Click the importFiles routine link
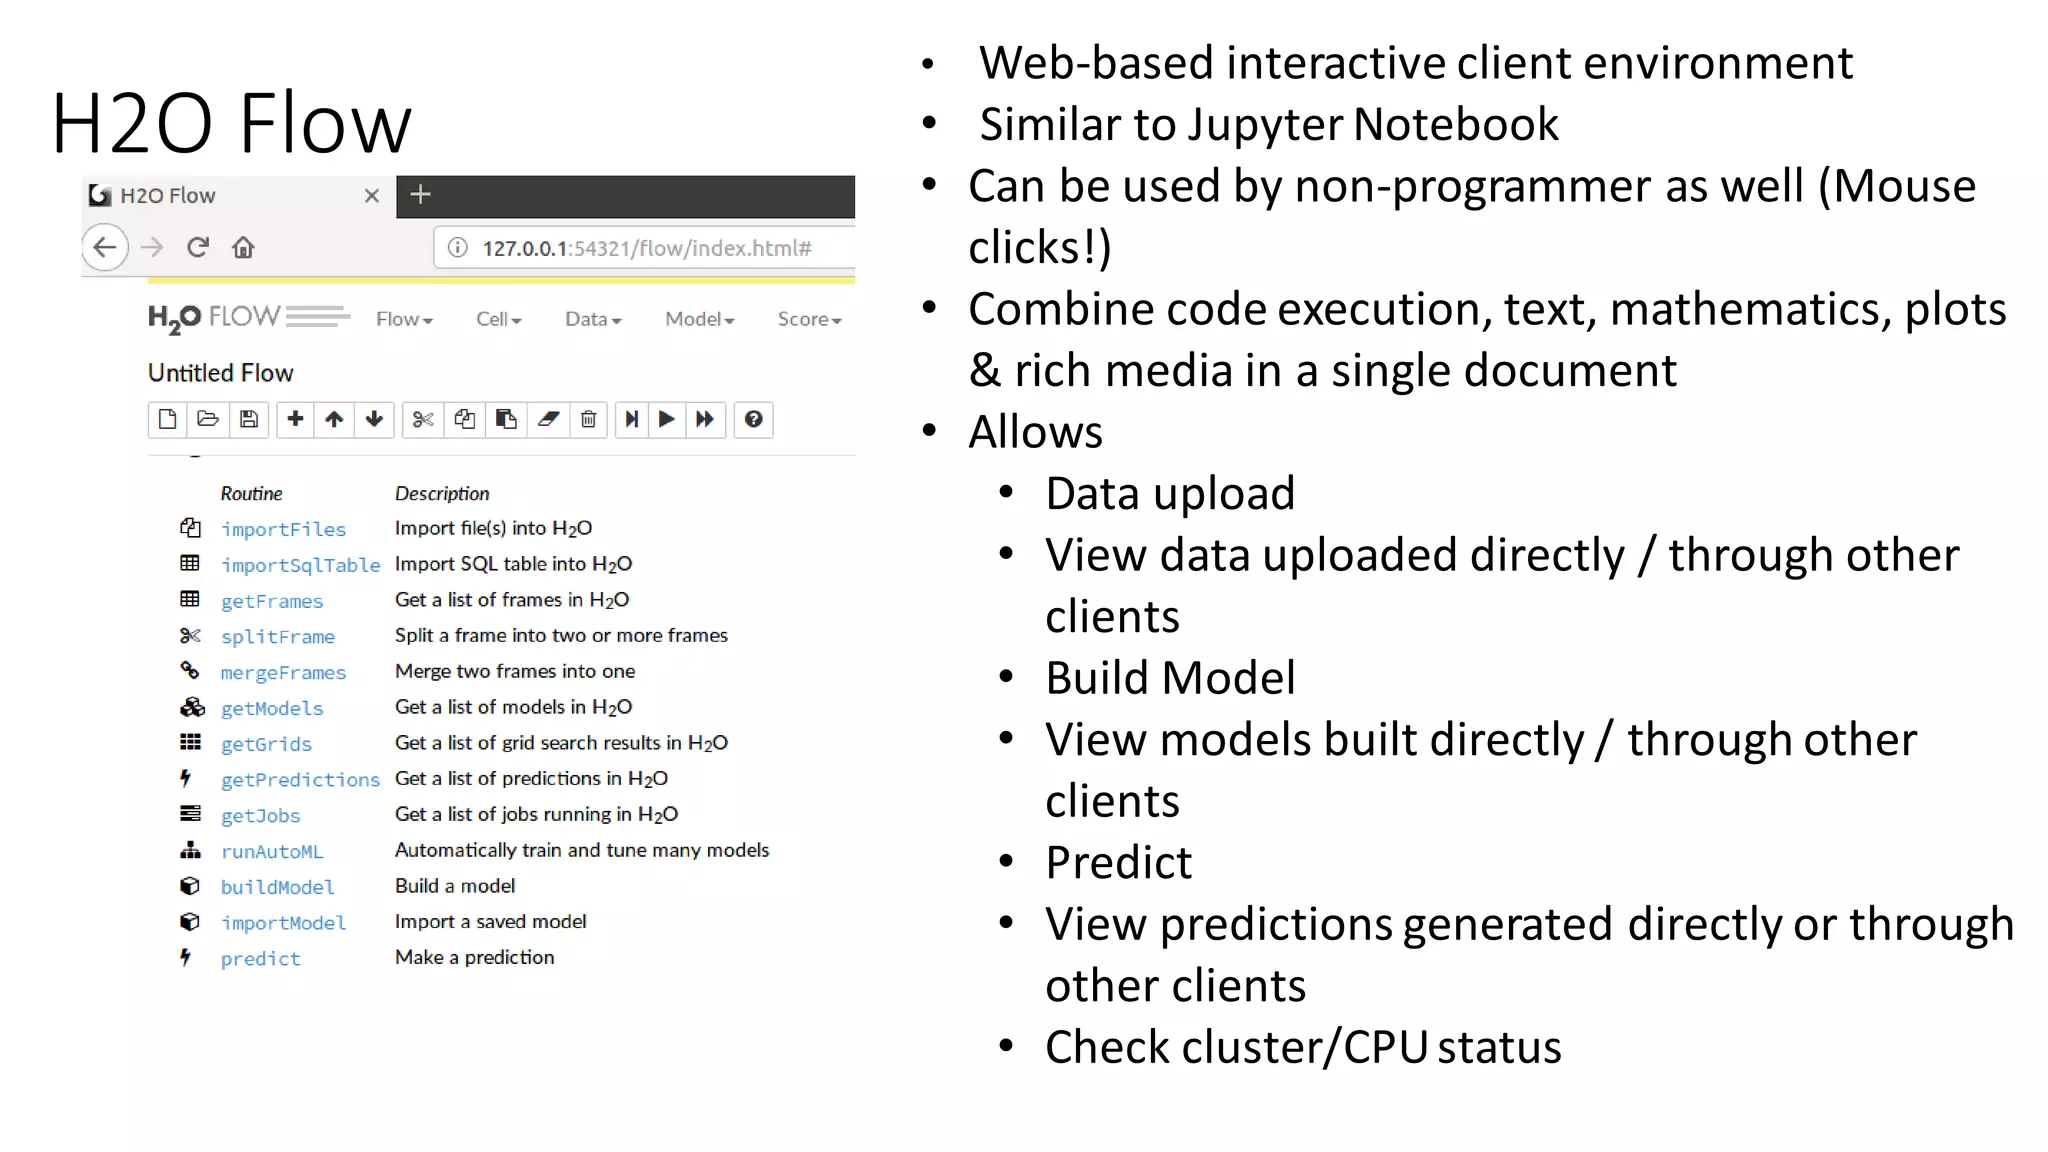This screenshot has height=1152, width=2048. pyautogui.click(x=283, y=529)
